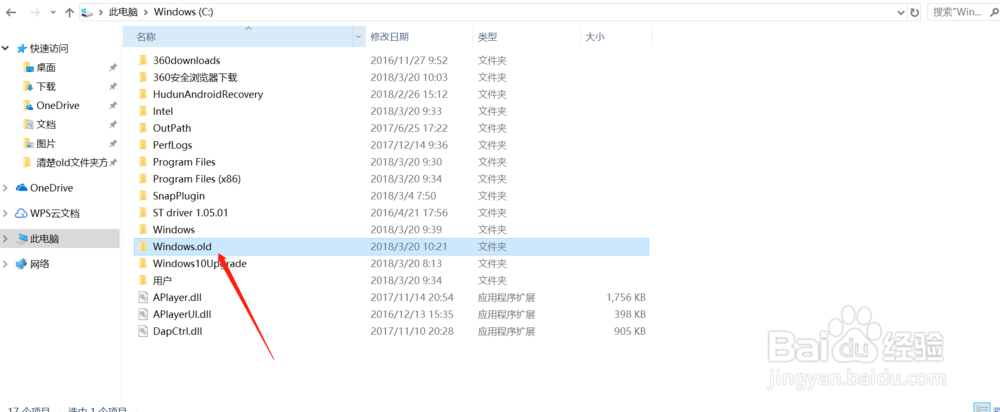Click the pin icon beside 桌面

point(112,68)
